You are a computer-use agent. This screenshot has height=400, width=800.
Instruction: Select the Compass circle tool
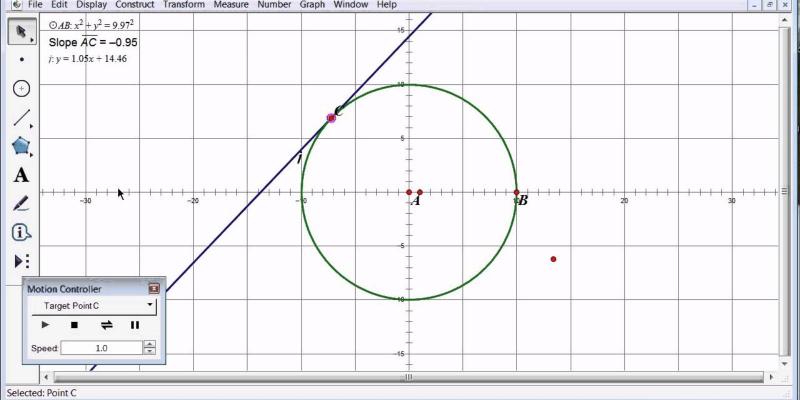[x=21, y=88]
